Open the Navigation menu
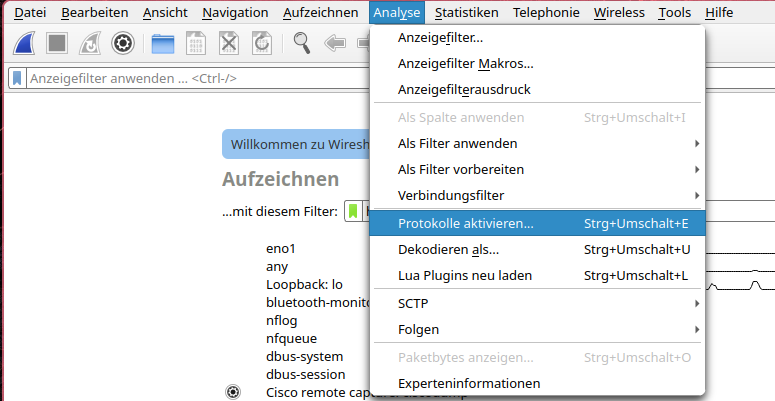Viewport: 775px width, 401px height. click(235, 12)
